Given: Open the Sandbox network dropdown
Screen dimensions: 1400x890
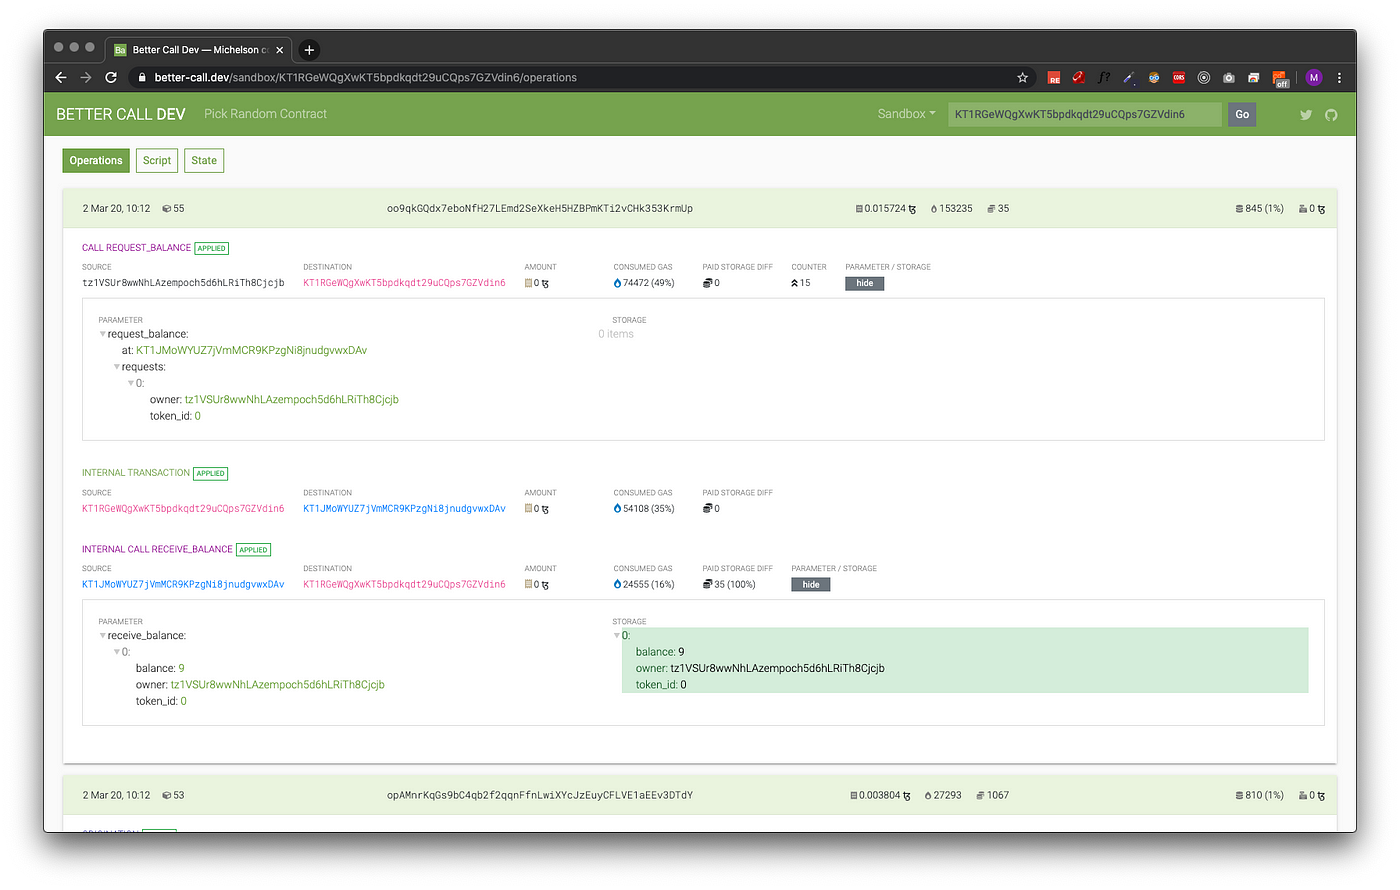Looking at the screenshot, I should (906, 114).
